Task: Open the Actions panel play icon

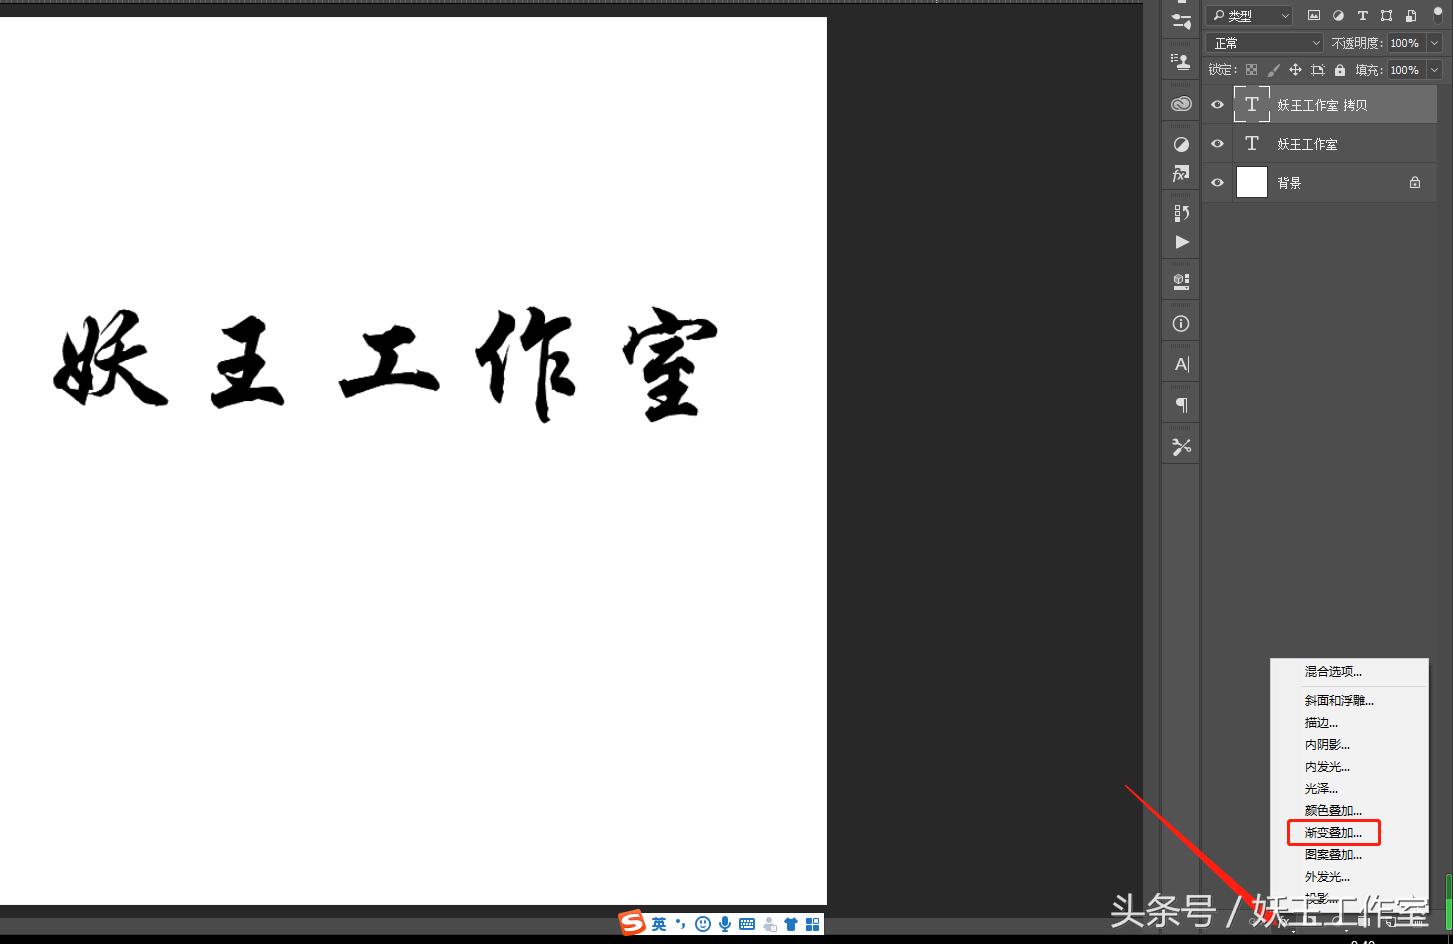Action: 1181,242
